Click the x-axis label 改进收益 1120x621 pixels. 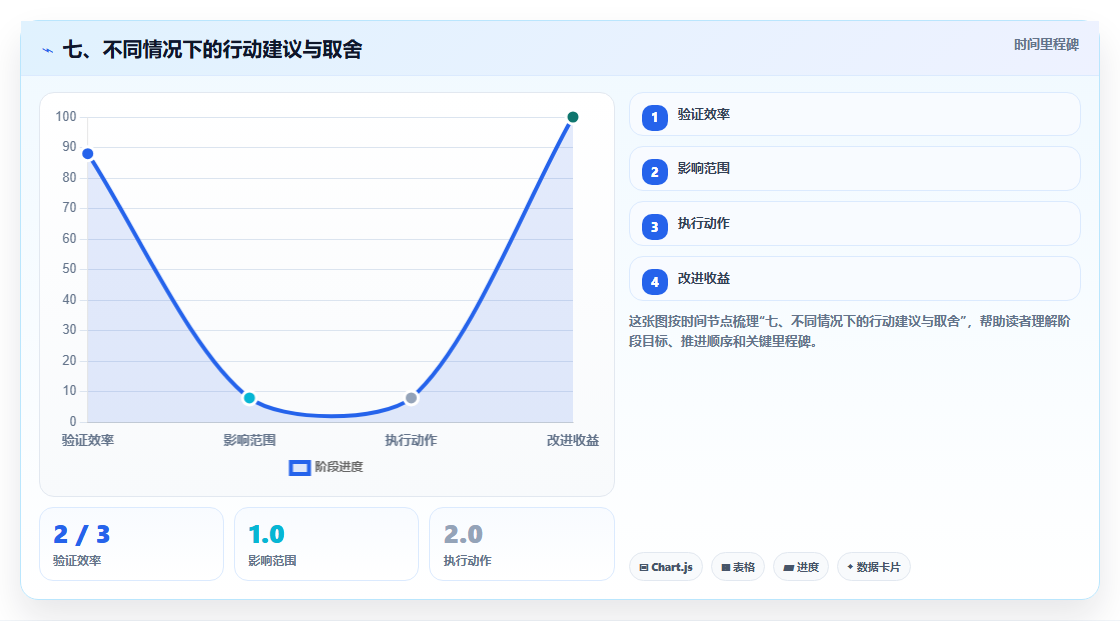click(573, 440)
